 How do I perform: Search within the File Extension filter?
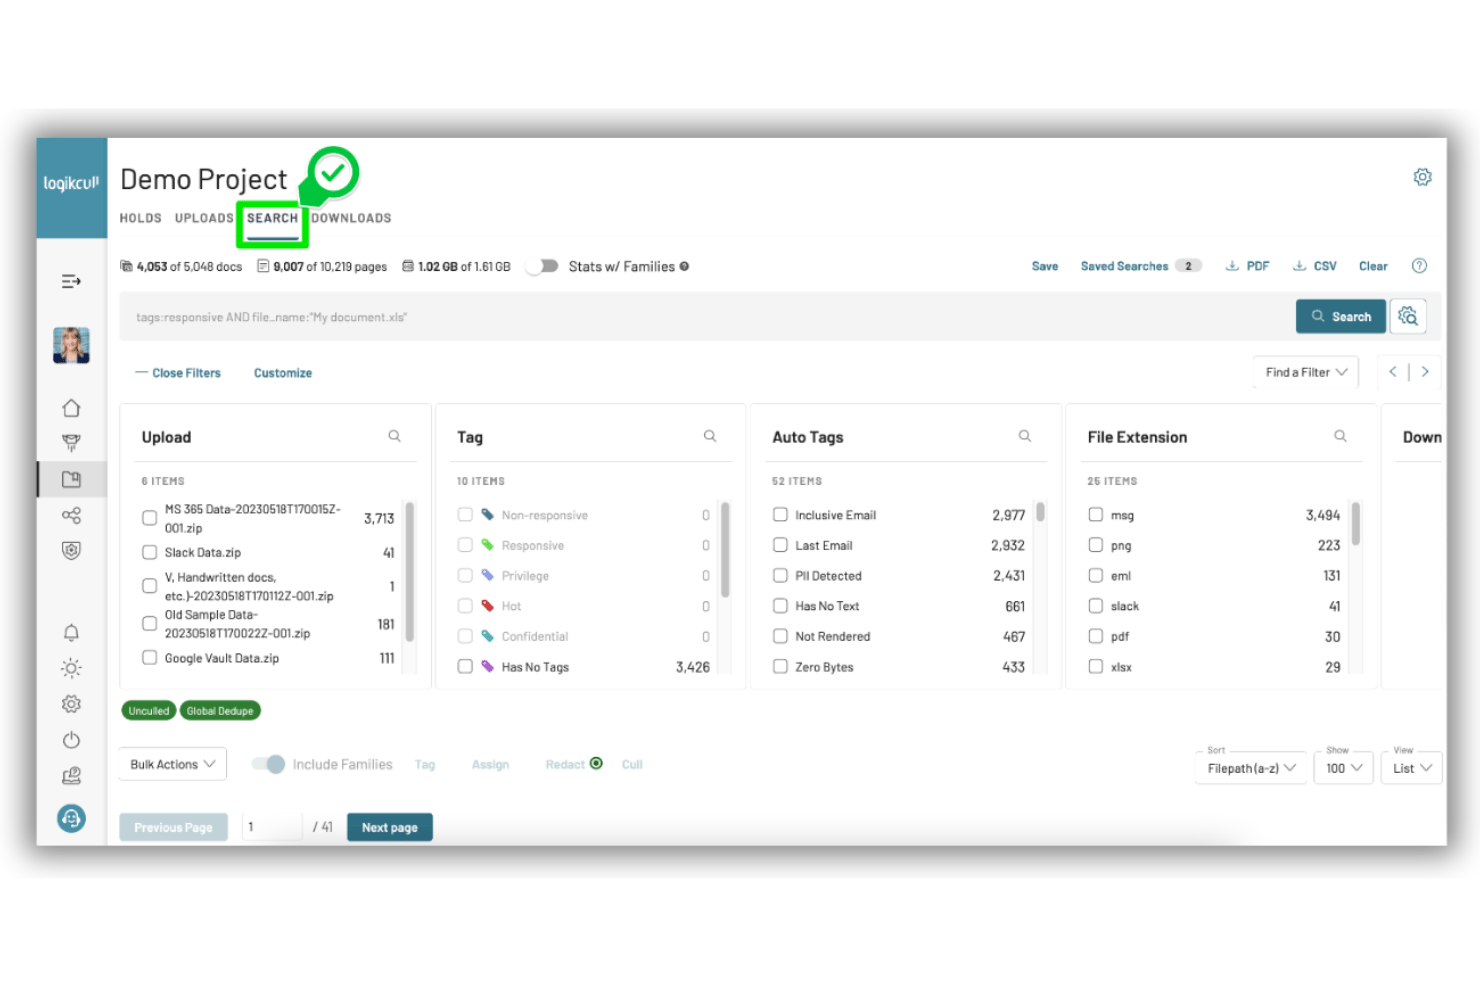[x=1340, y=436]
